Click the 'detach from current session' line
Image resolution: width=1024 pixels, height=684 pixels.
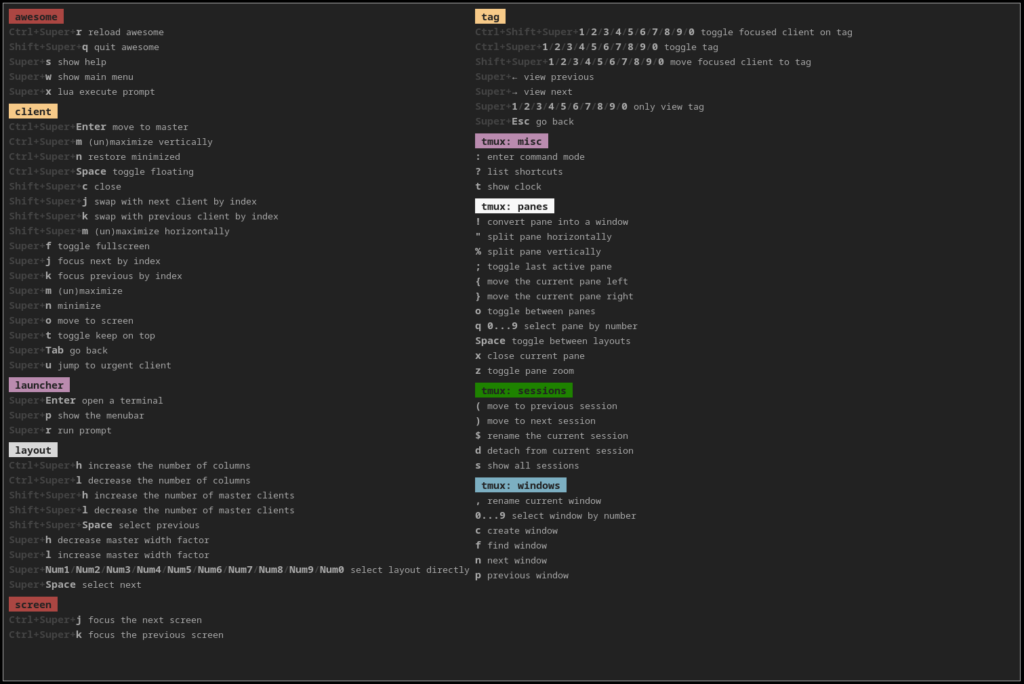[560, 450]
